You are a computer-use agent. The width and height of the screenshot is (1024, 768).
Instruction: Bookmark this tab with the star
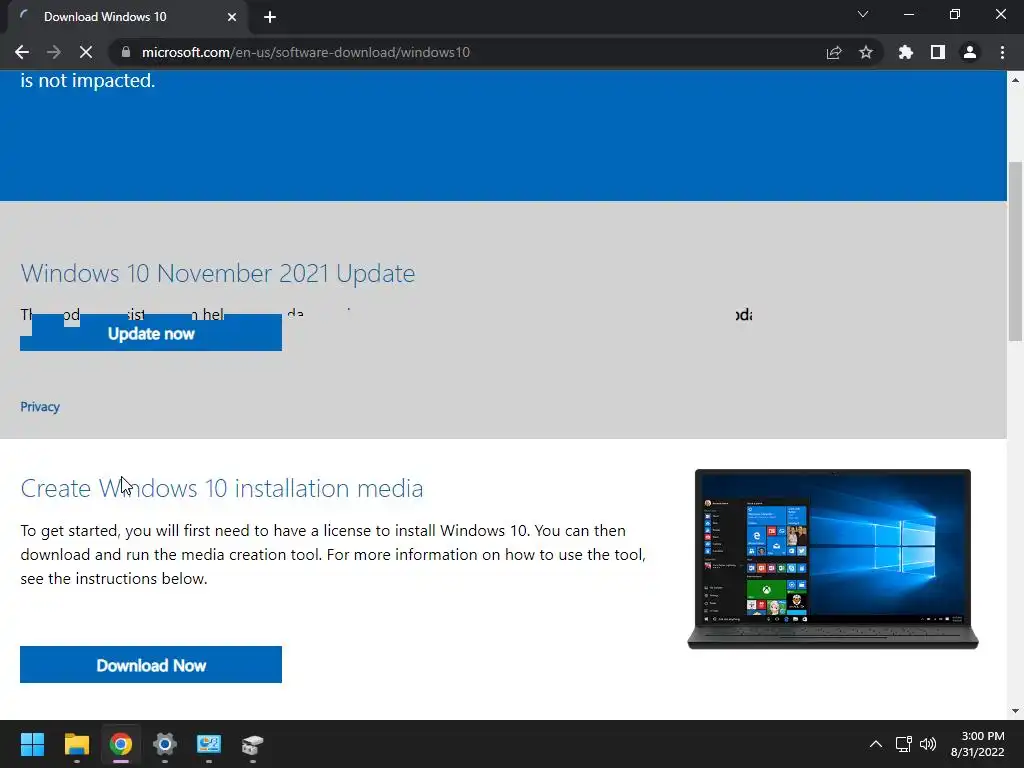(866, 52)
